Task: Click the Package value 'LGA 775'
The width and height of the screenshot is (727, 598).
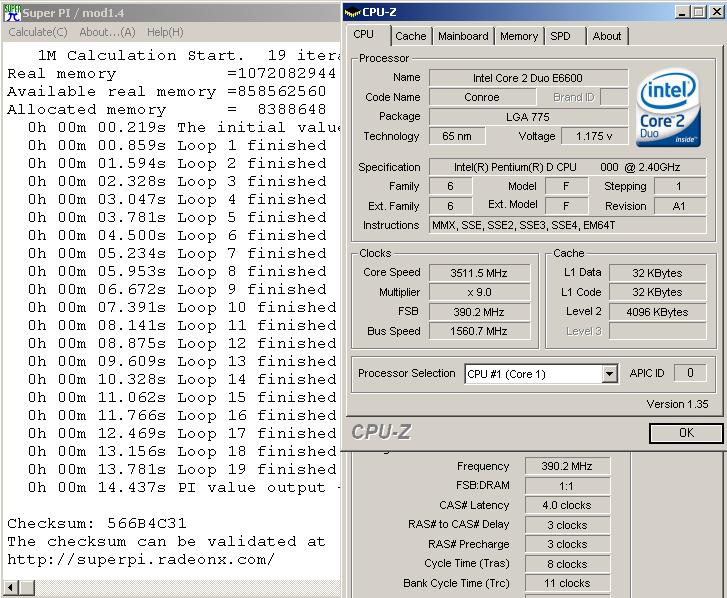Action: coord(528,117)
